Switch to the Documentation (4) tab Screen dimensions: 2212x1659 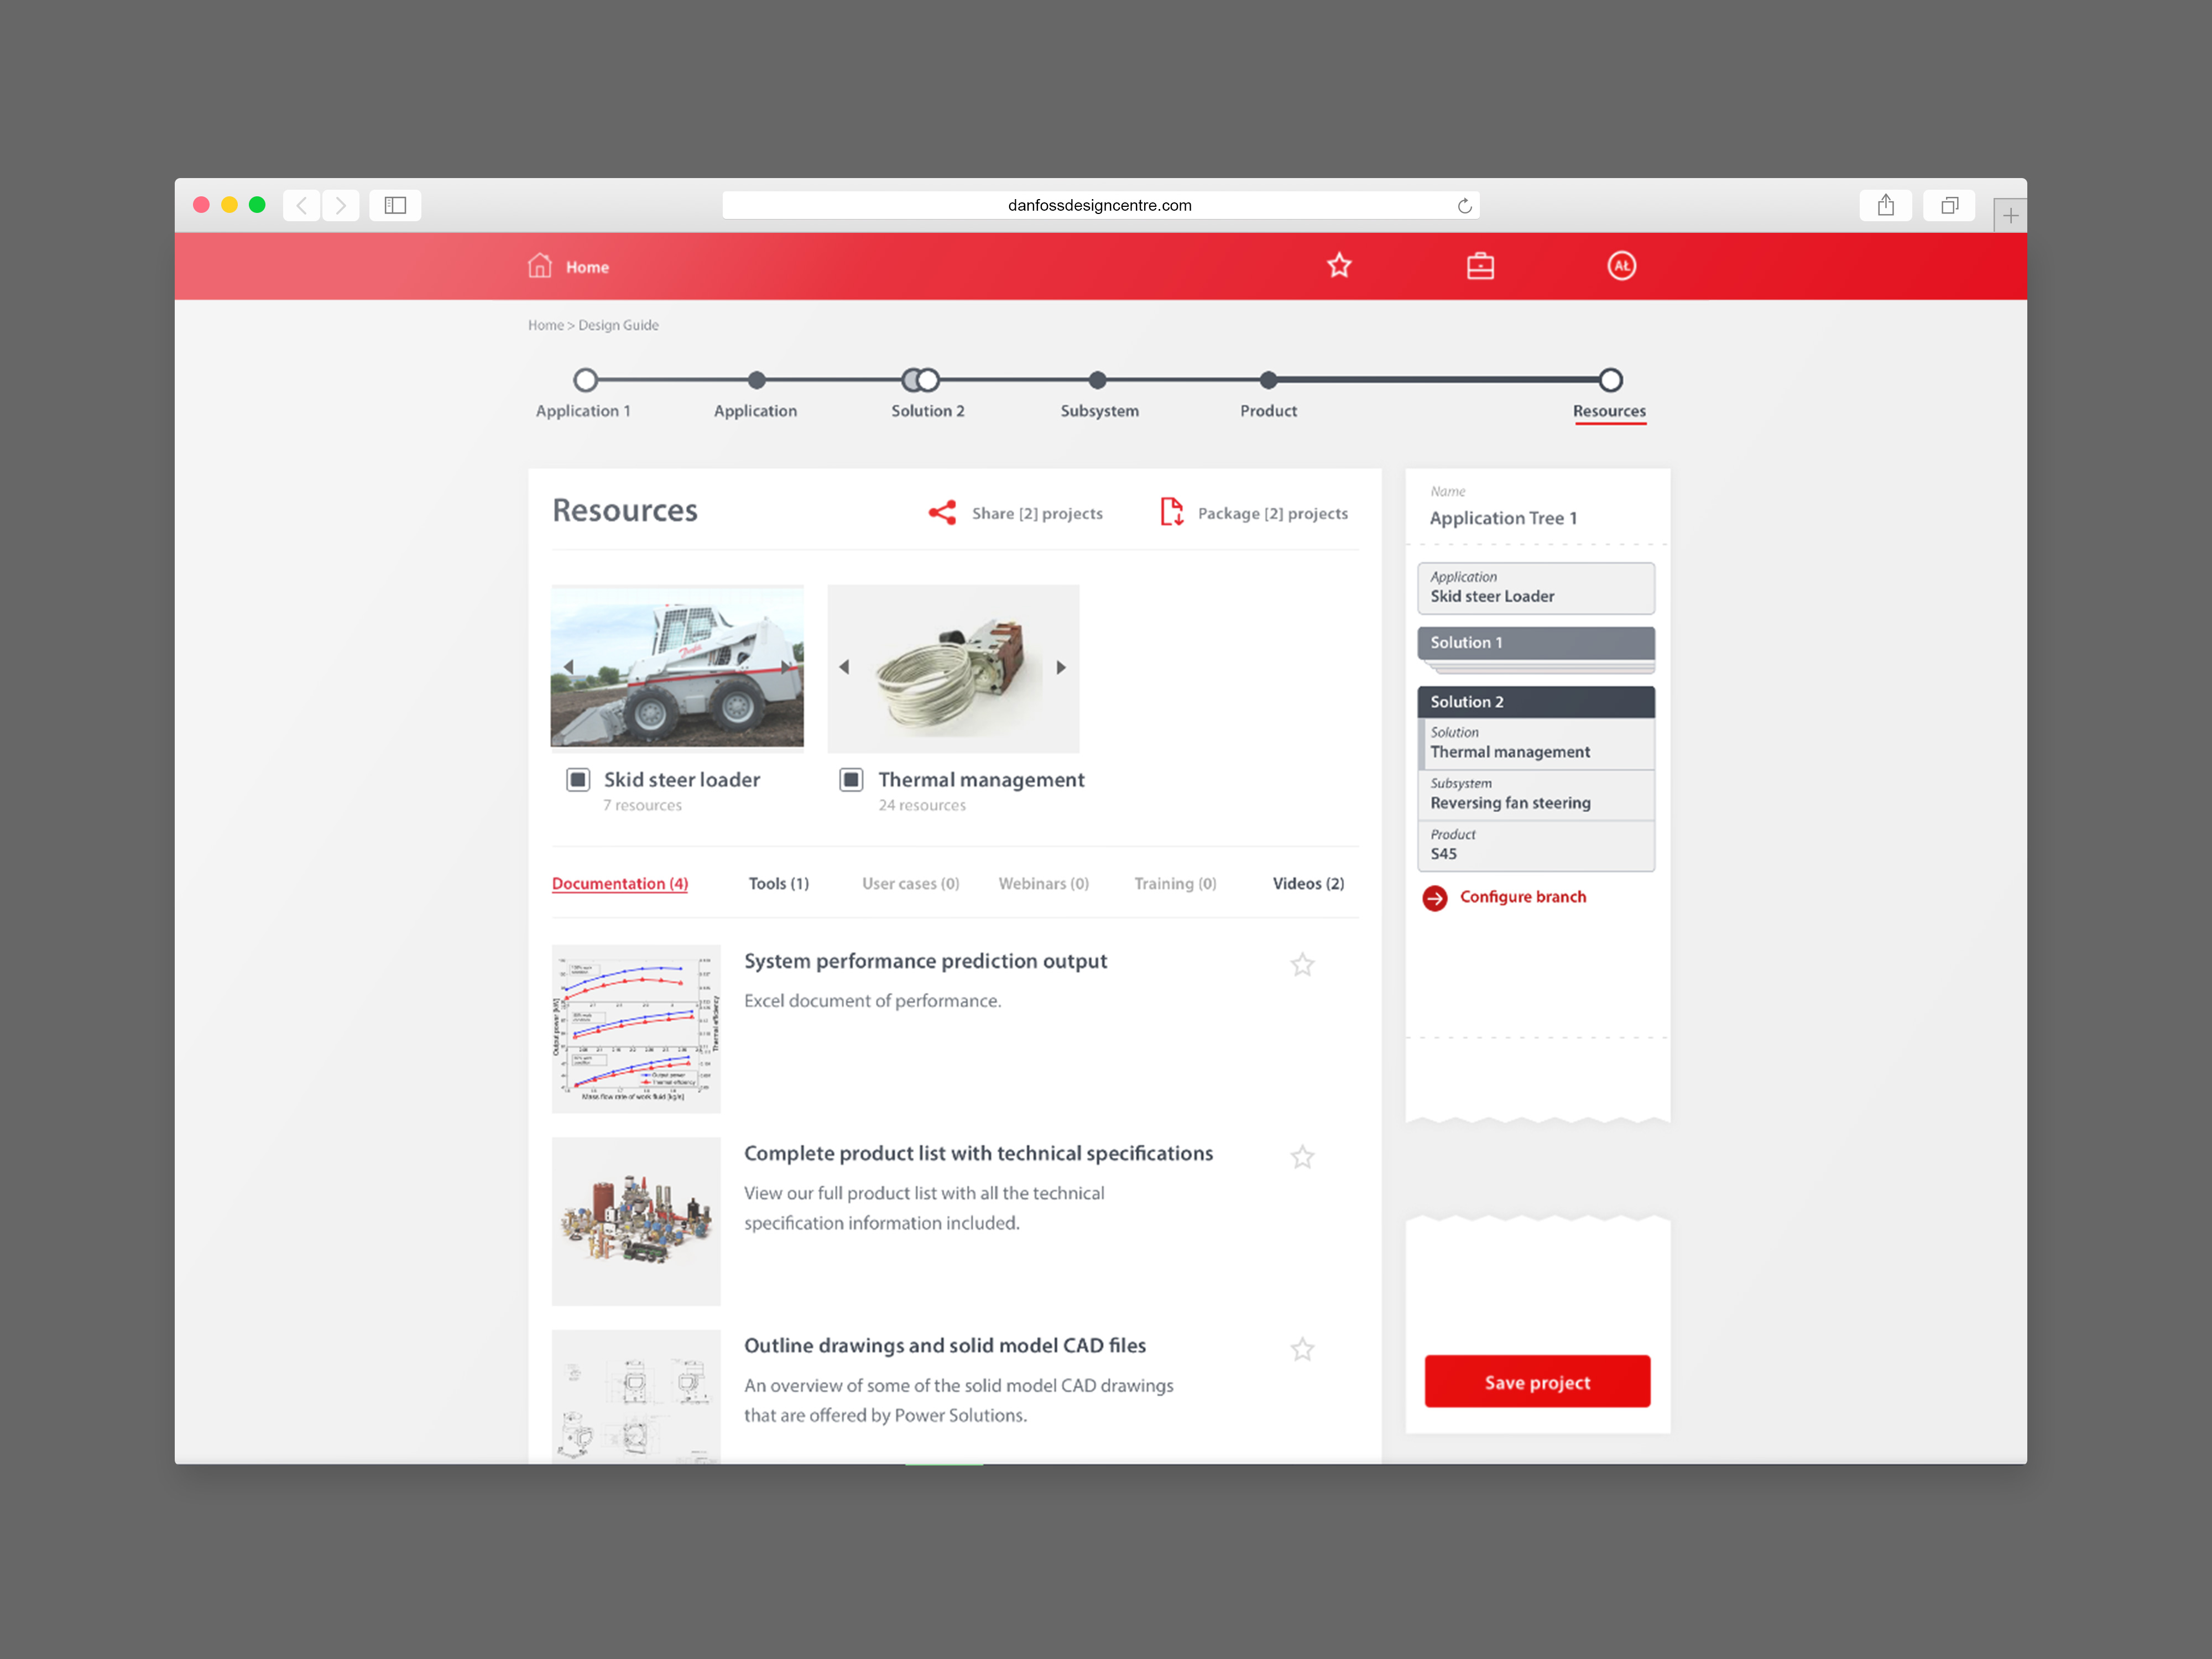tap(620, 884)
